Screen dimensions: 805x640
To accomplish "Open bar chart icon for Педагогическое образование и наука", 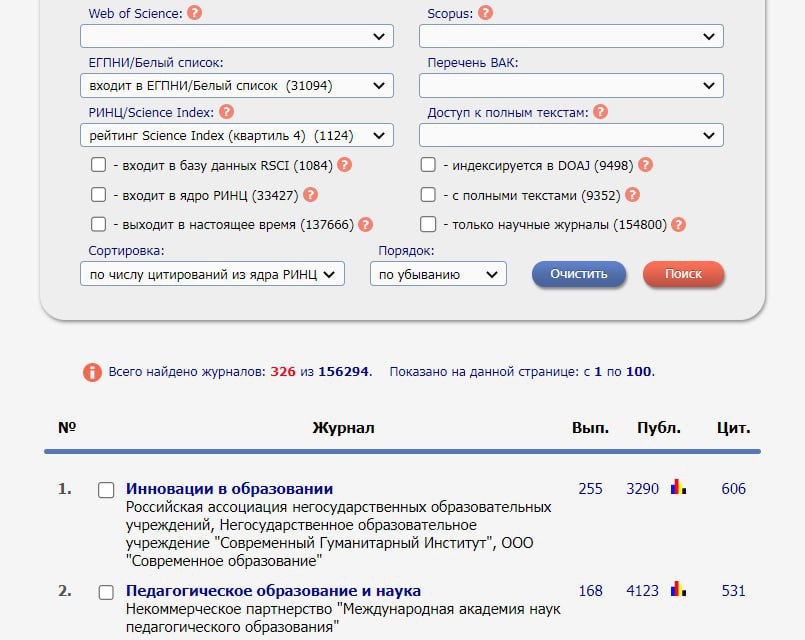I will tap(678, 590).
